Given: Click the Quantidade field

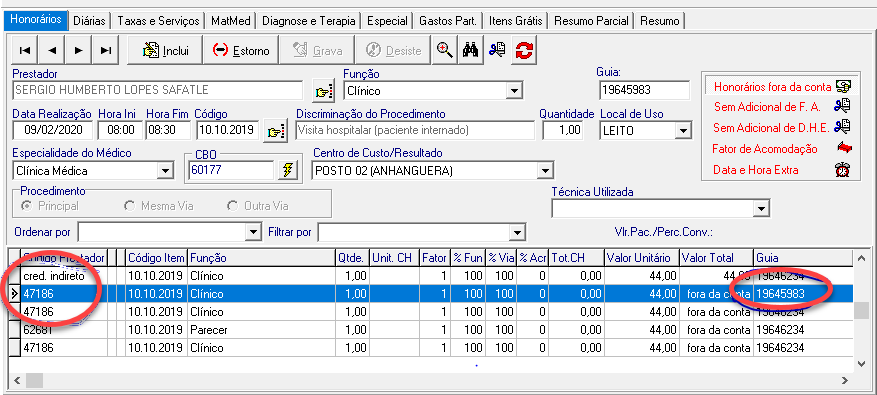Looking at the screenshot, I should coord(563,131).
